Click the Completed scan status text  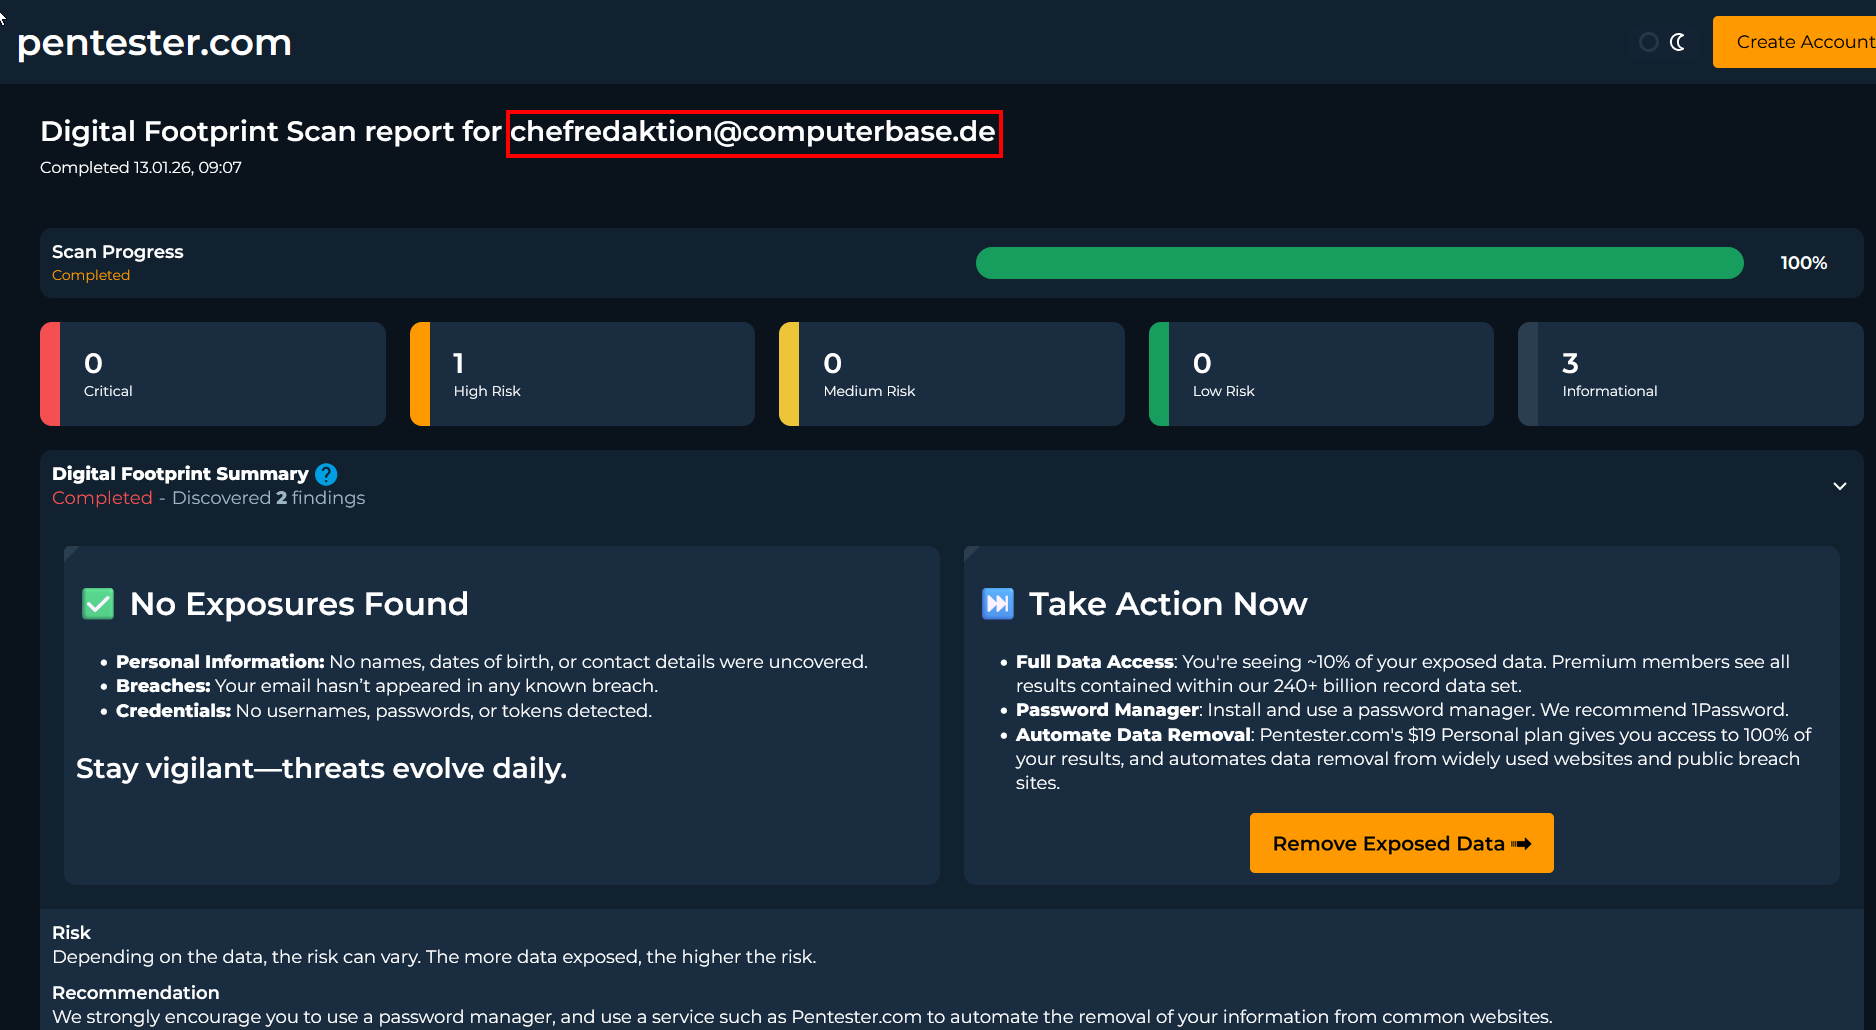point(90,275)
